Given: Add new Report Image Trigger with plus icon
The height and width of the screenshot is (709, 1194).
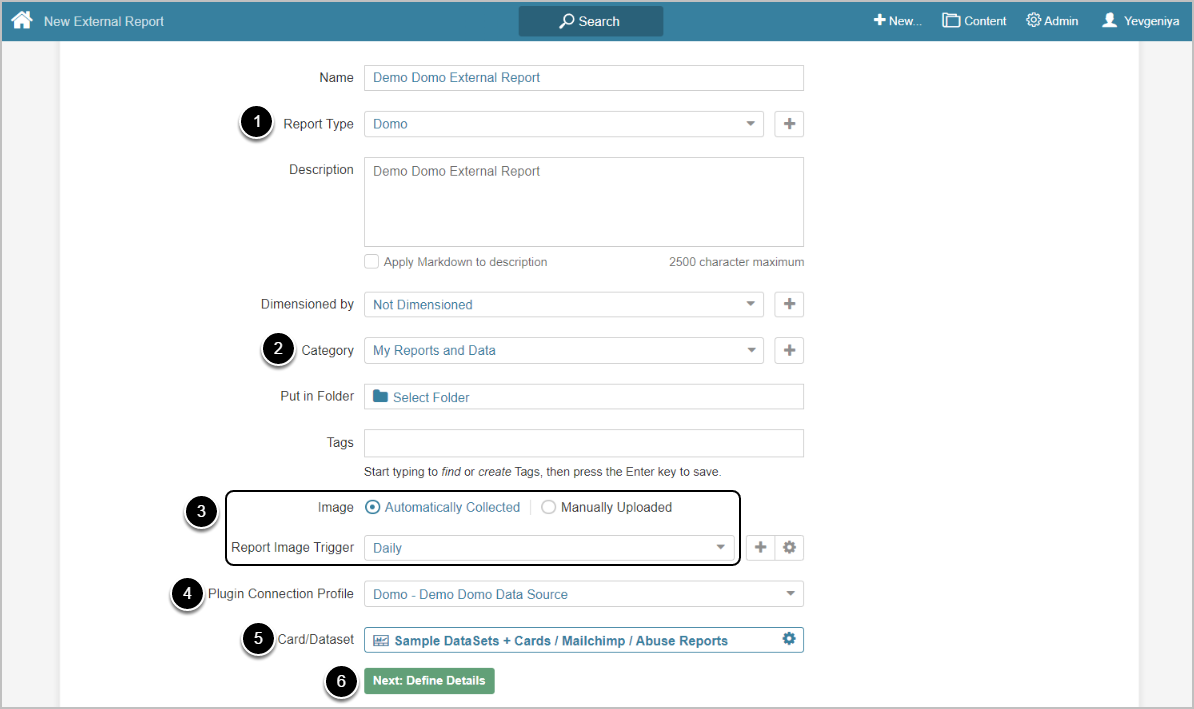Looking at the screenshot, I should click(x=760, y=548).
